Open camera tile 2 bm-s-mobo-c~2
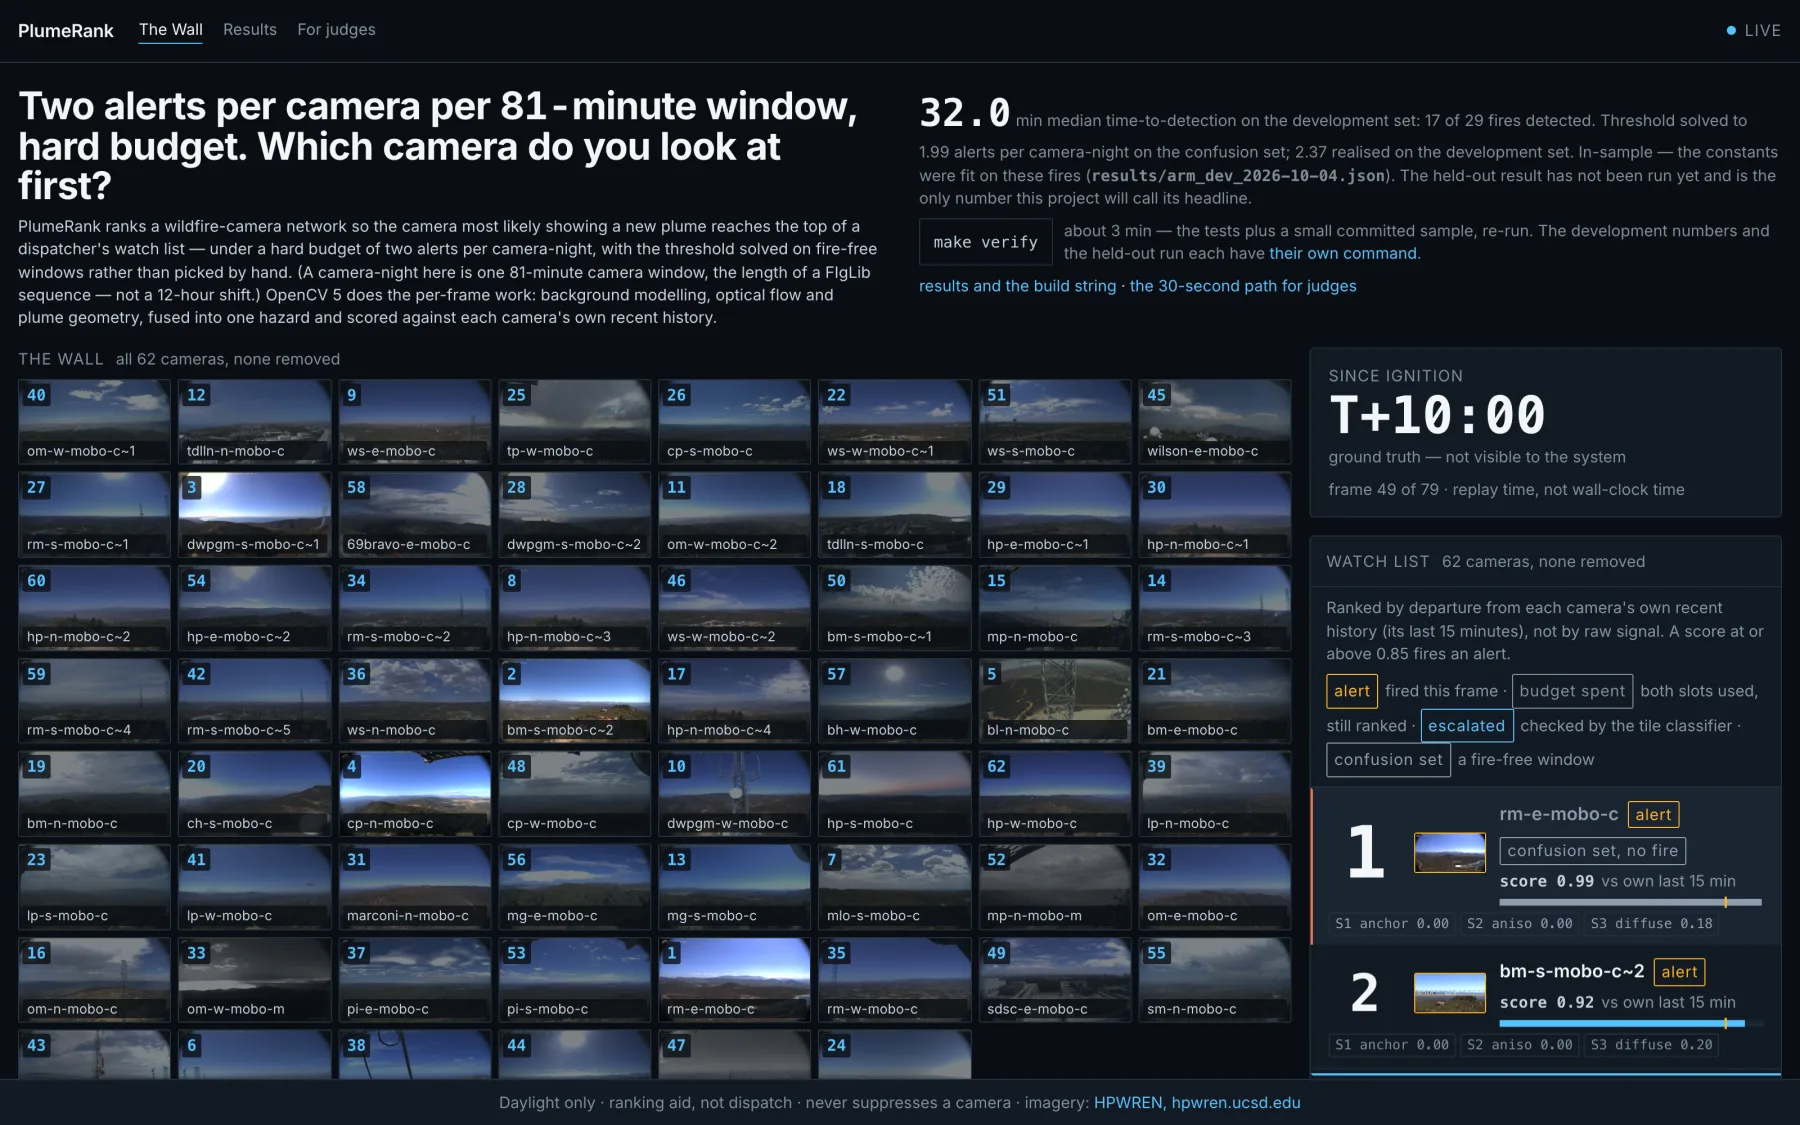Image resolution: width=1800 pixels, height=1125 pixels. click(x=574, y=700)
